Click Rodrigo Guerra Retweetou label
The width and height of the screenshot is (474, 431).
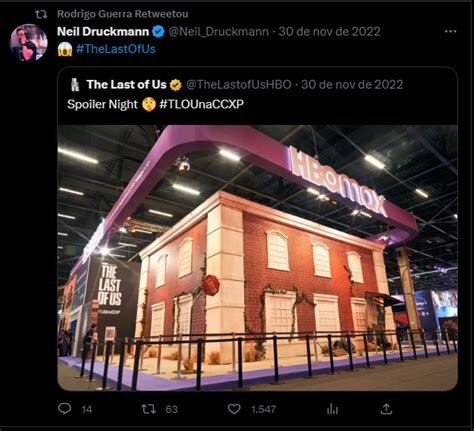[x=123, y=14]
